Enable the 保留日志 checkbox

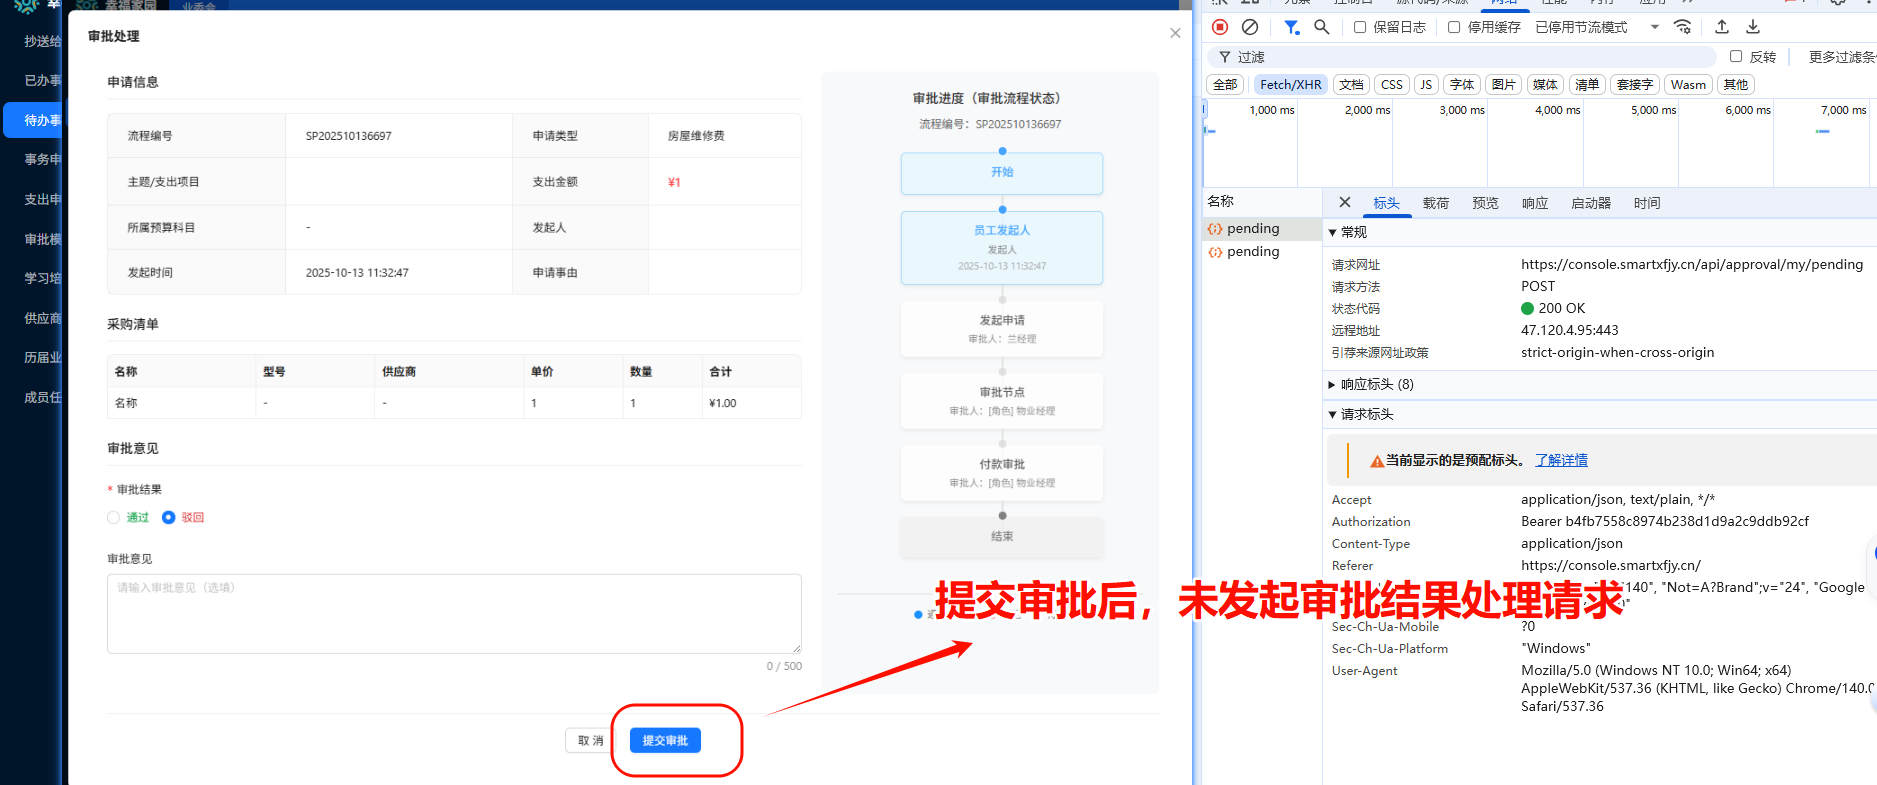[1360, 27]
